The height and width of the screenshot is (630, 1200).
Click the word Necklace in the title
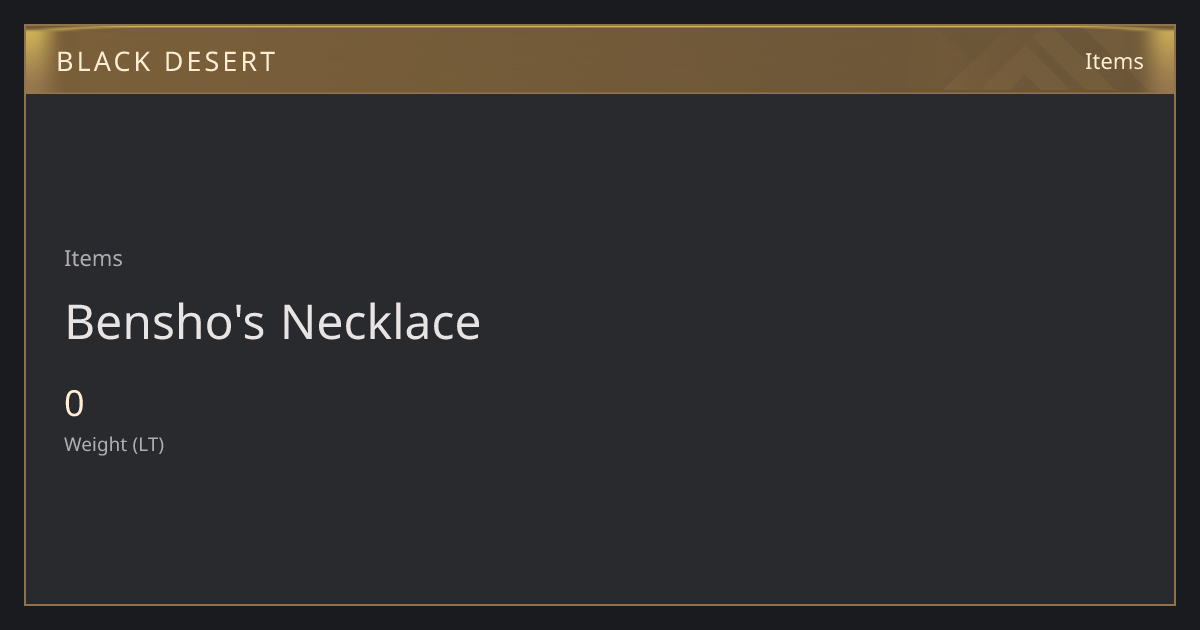380,322
